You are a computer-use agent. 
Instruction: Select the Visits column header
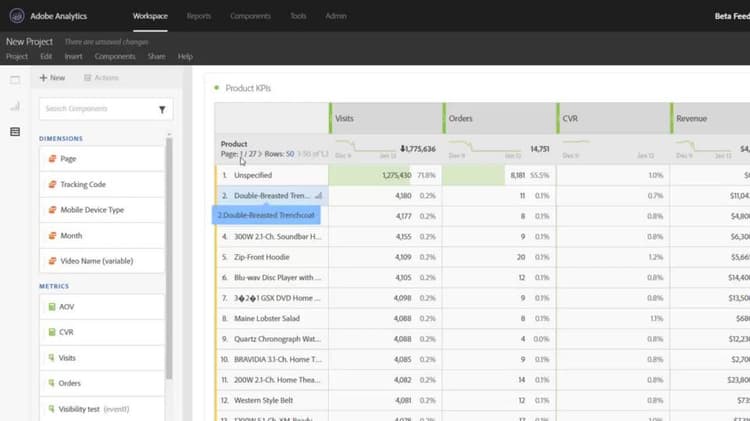tap(386, 118)
